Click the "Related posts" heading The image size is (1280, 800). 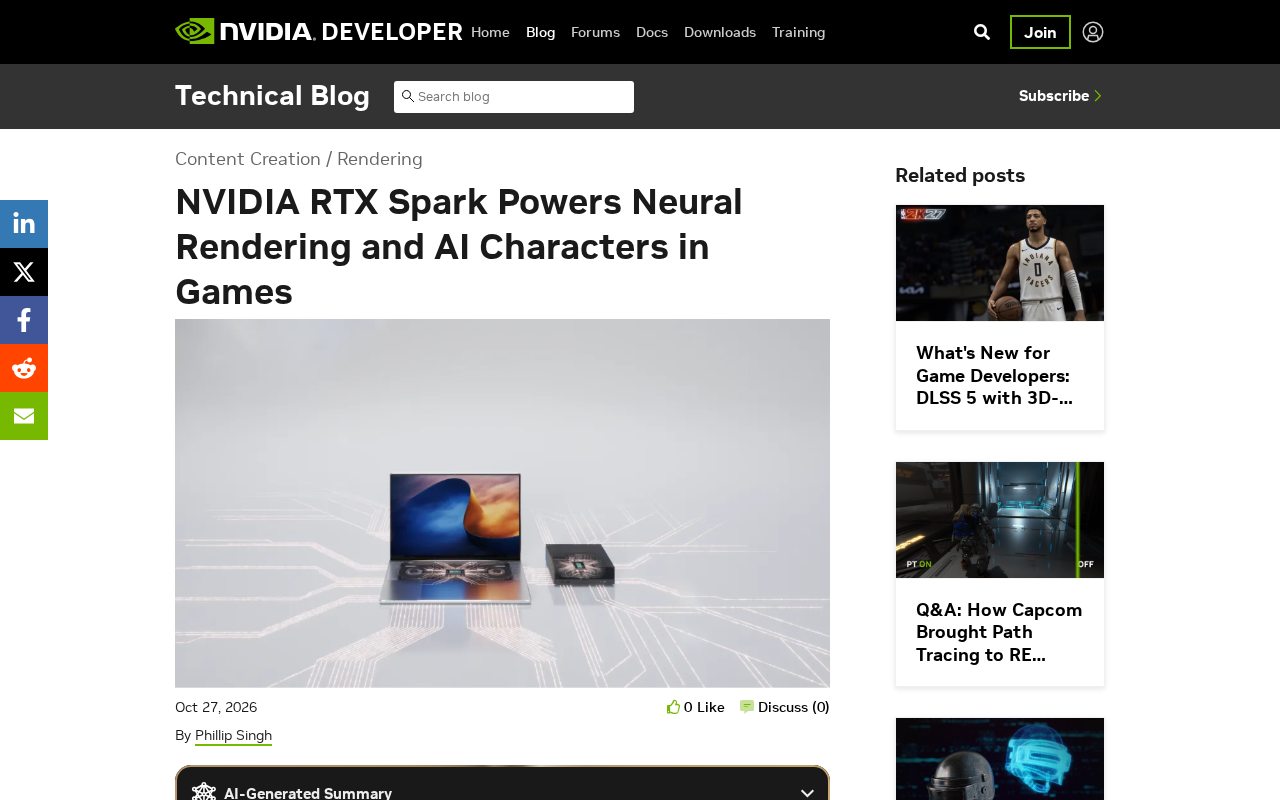coord(960,175)
